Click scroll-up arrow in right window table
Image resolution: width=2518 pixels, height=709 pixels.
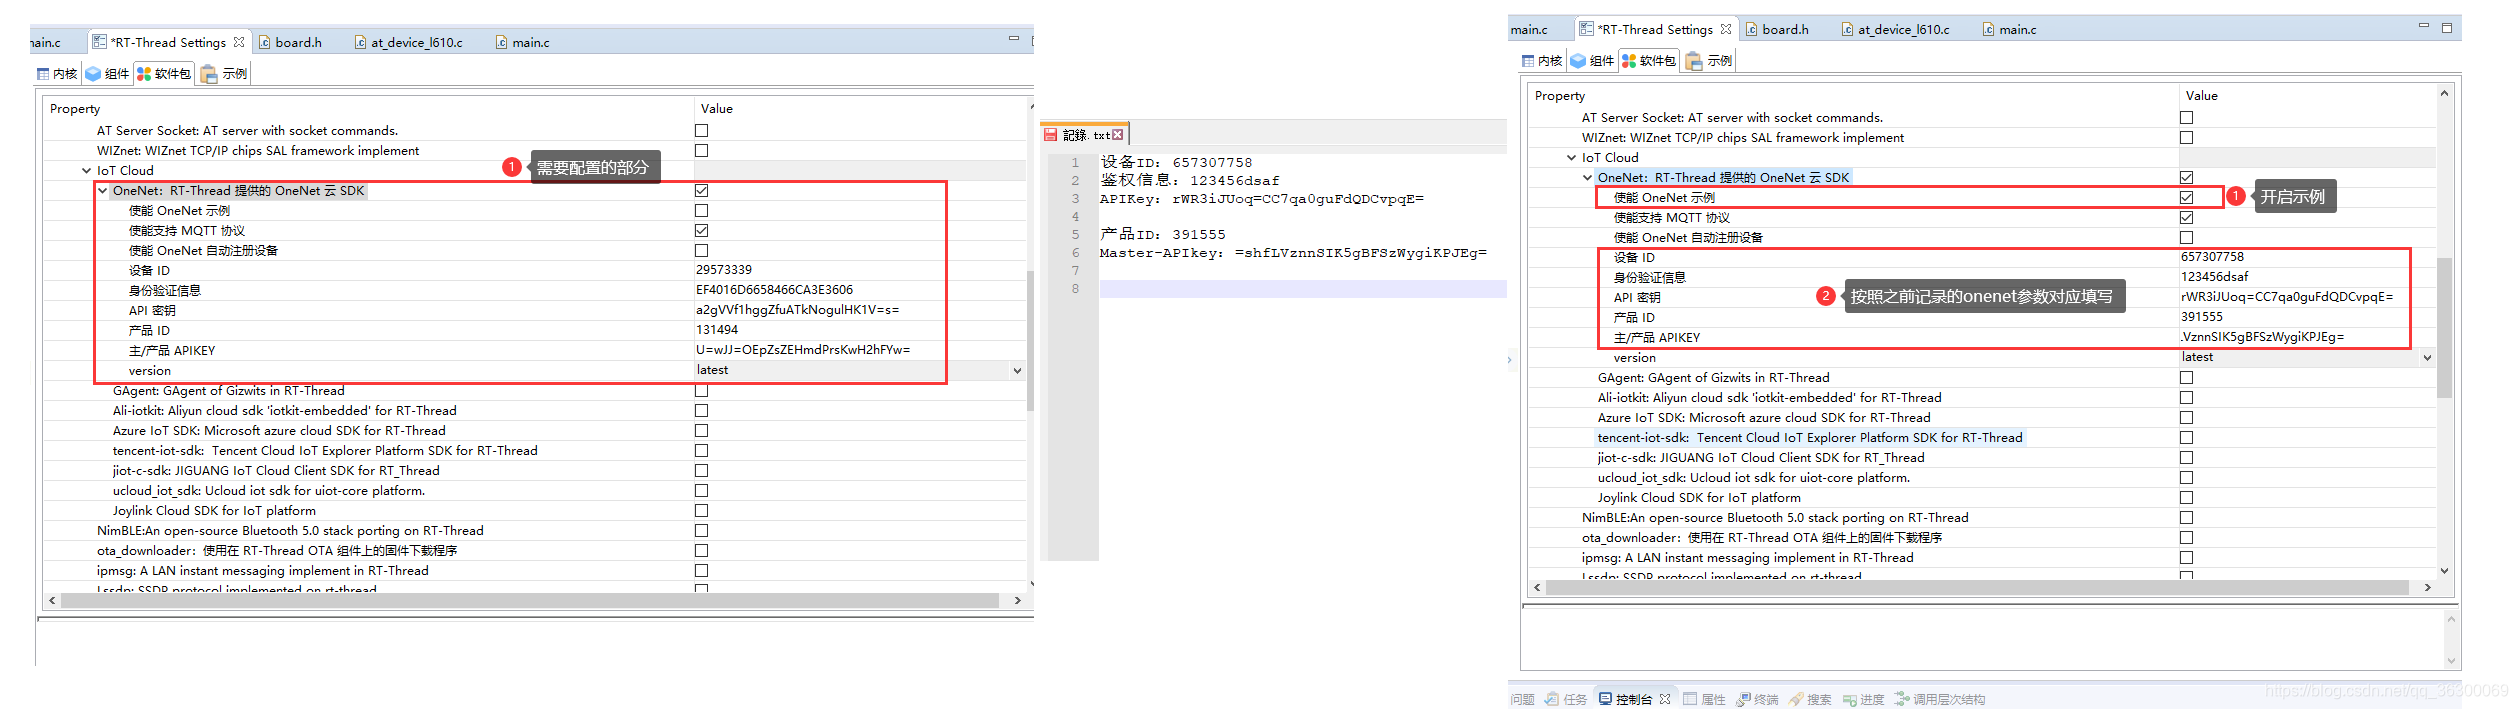coord(2444,94)
